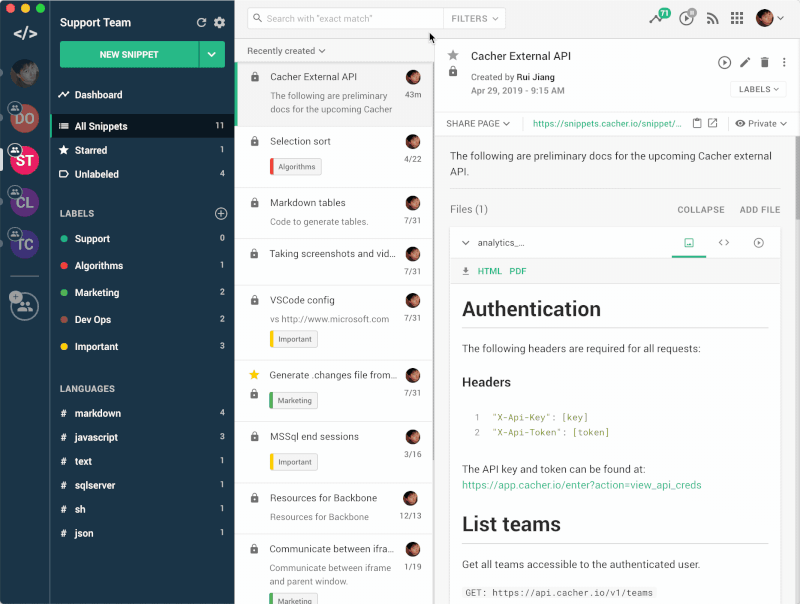The image size is (800, 604).
Task: Filter by the sqlserver language
Action: 142,485
